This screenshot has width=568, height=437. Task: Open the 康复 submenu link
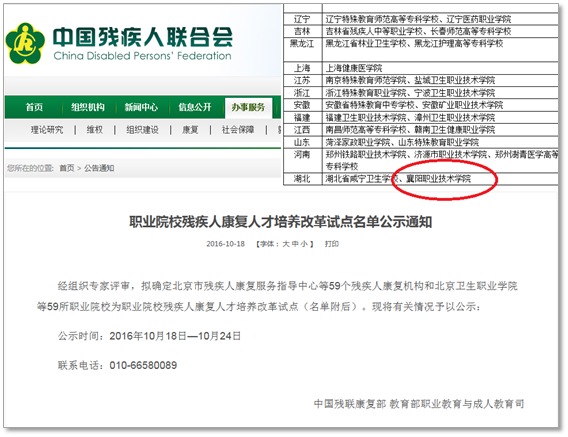pos(190,130)
